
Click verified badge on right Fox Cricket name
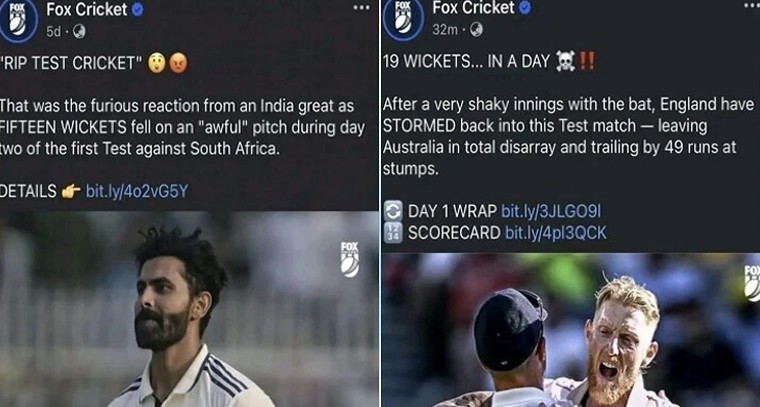[x=525, y=8]
